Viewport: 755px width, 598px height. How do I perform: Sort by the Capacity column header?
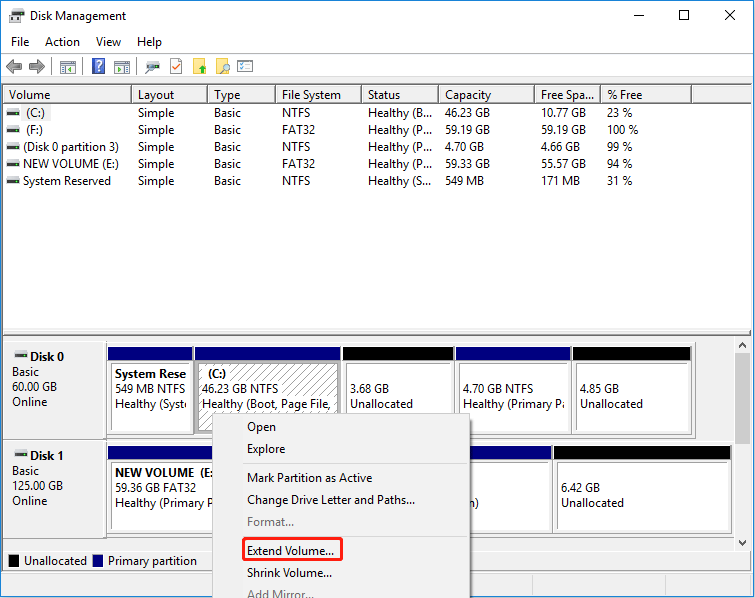click(487, 95)
